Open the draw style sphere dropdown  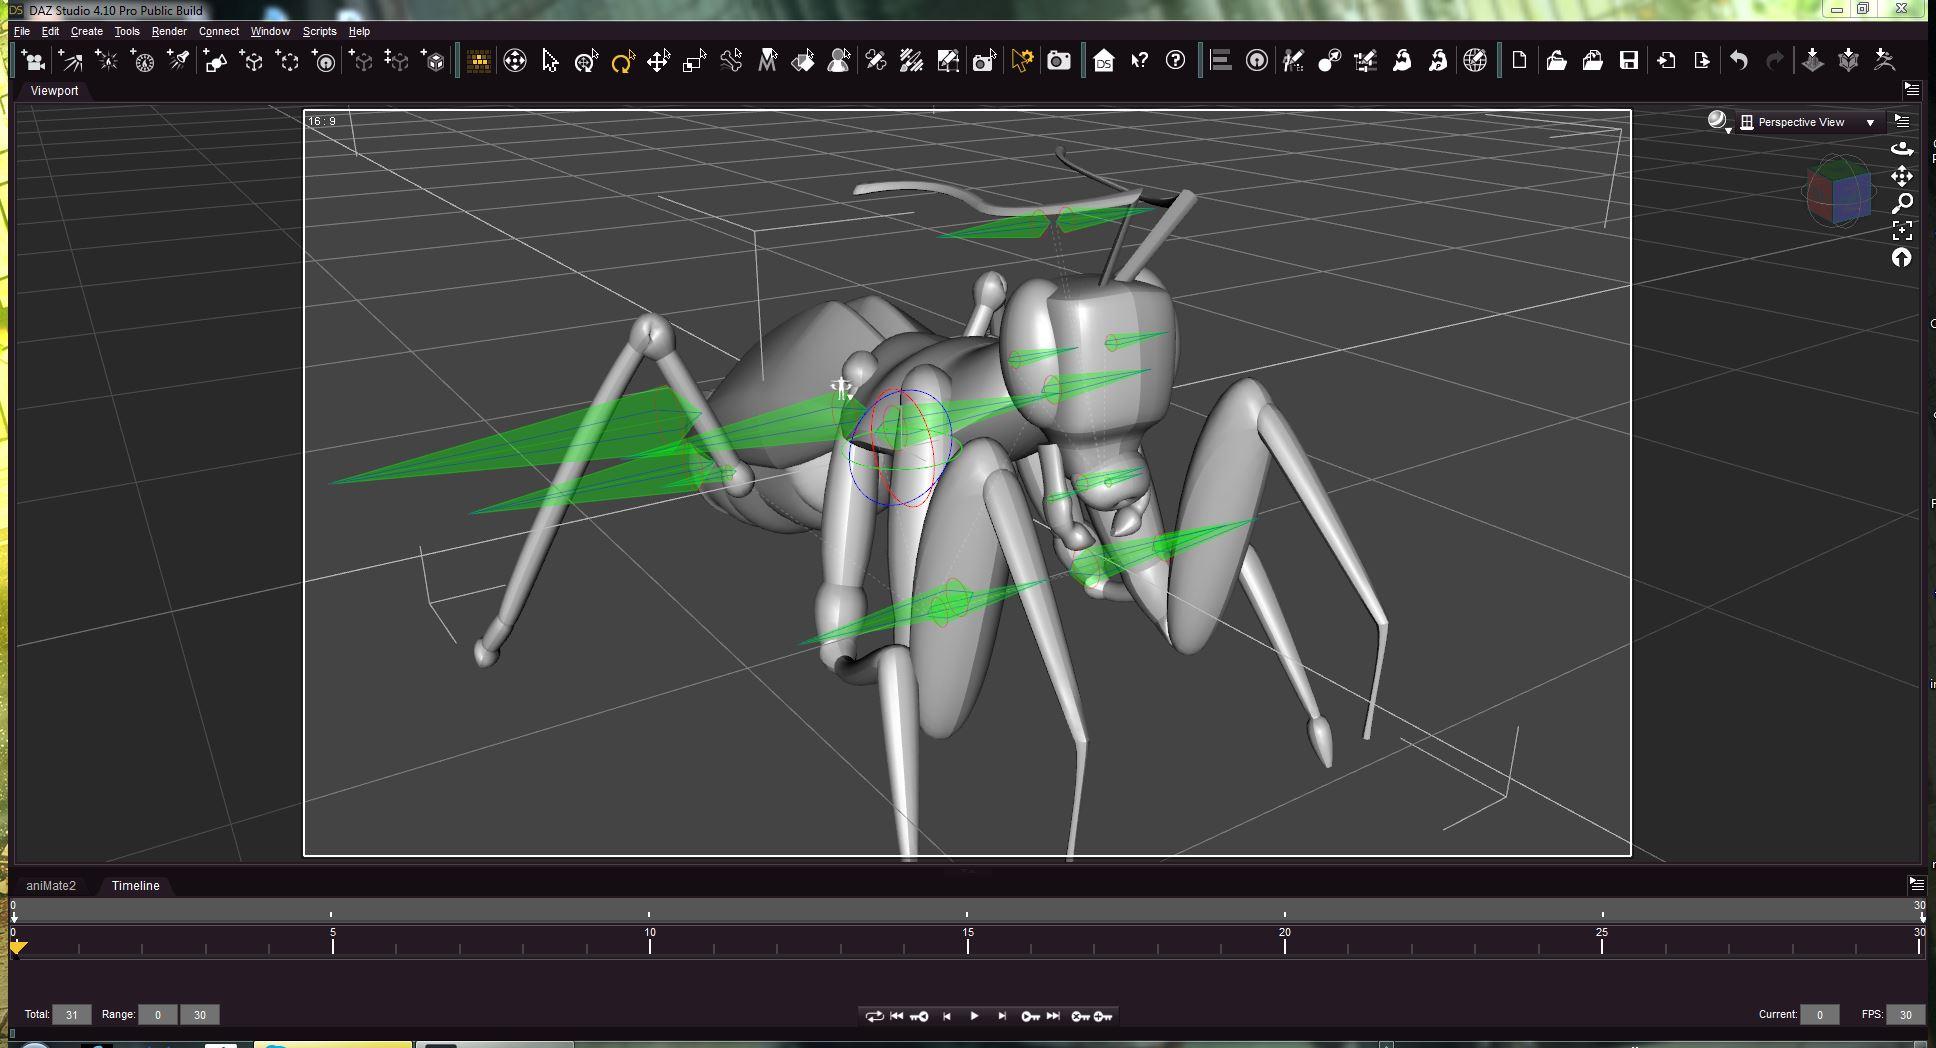(x=1719, y=122)
